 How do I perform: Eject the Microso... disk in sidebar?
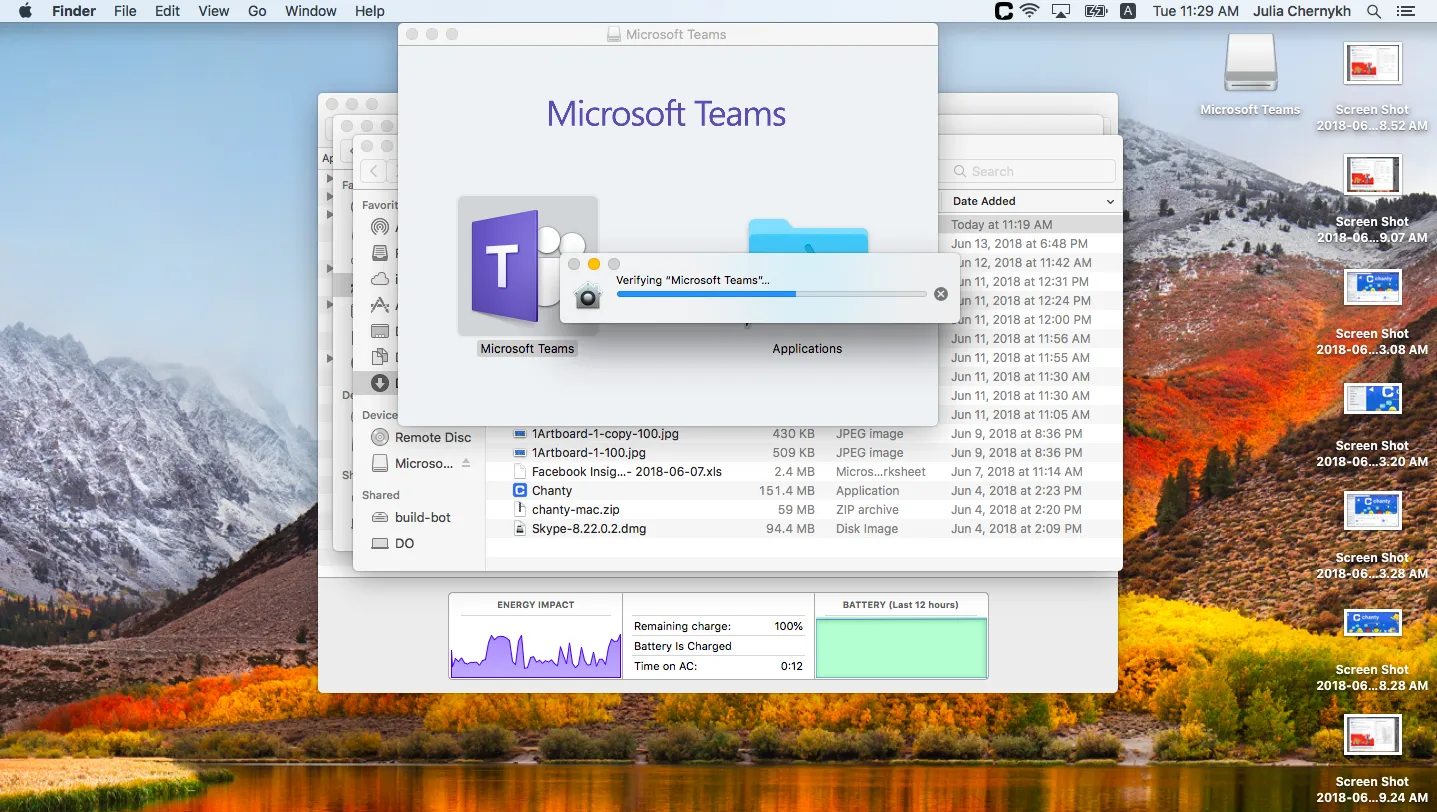[466, 464]
